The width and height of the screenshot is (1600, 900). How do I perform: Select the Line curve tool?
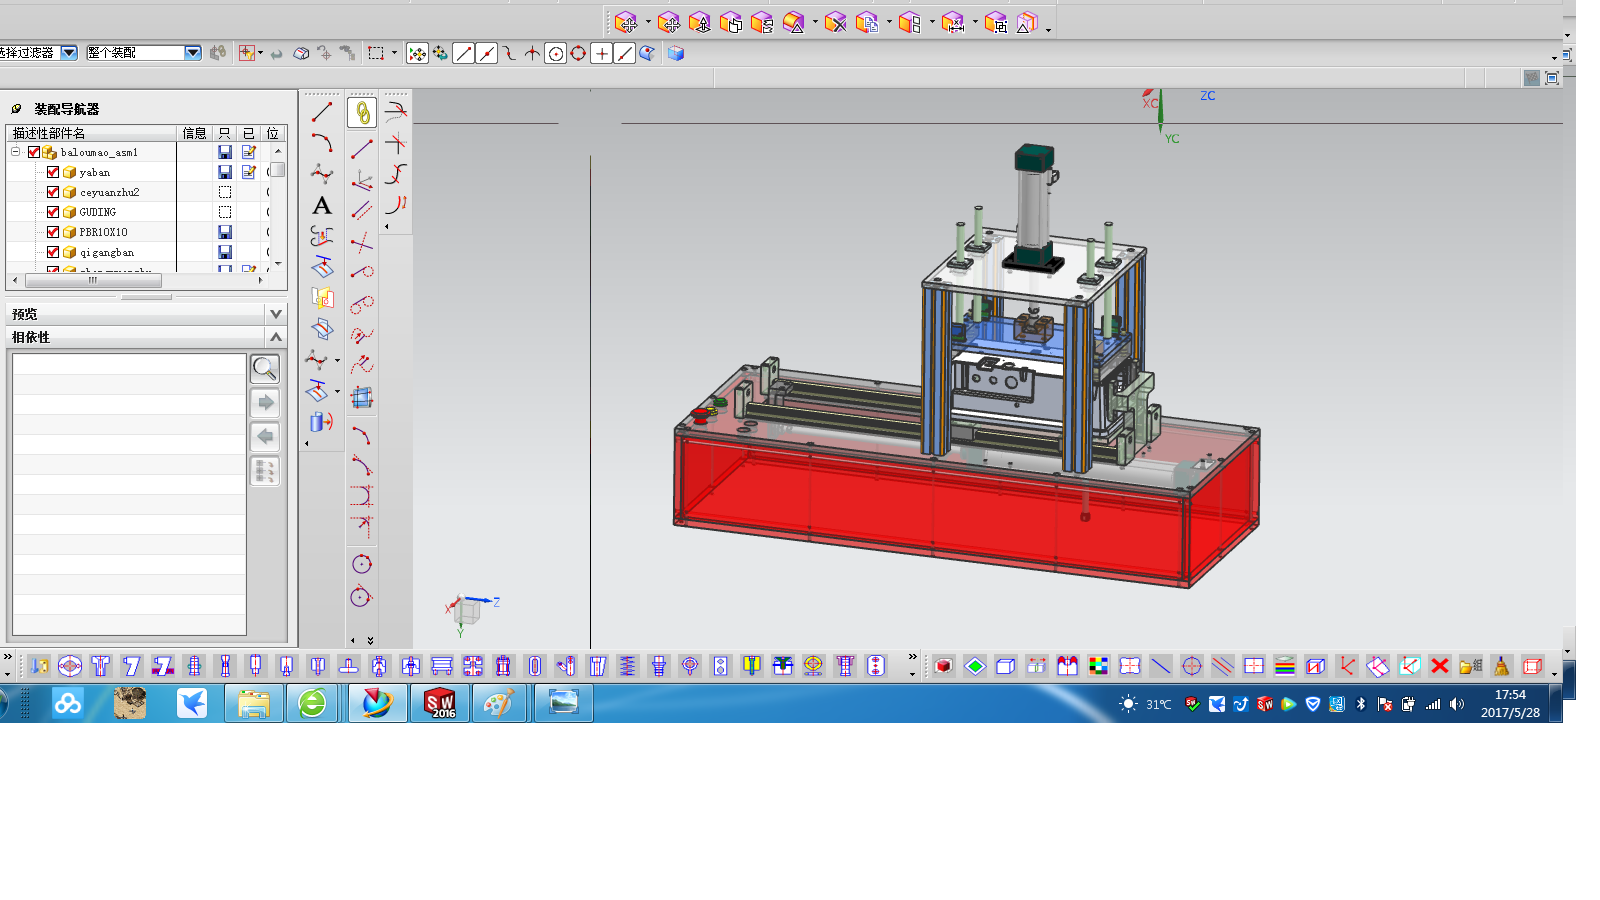(x=322, y=112)
